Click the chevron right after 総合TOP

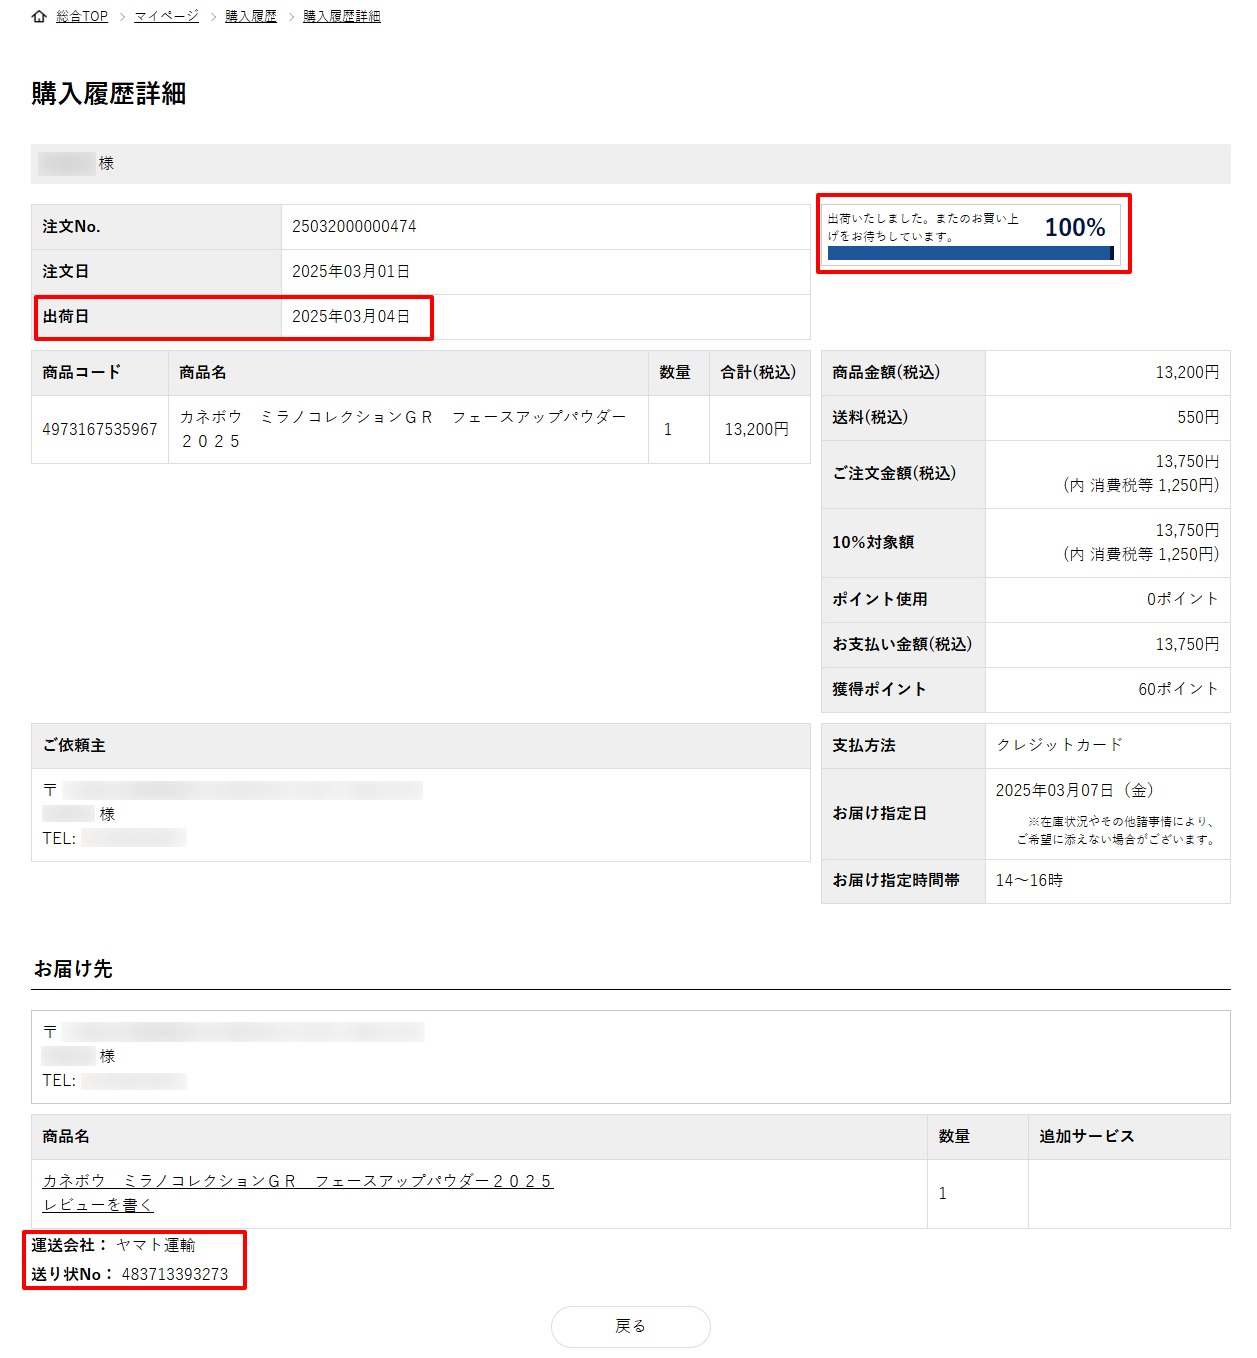pyautogui.click(x=122, y=17)
